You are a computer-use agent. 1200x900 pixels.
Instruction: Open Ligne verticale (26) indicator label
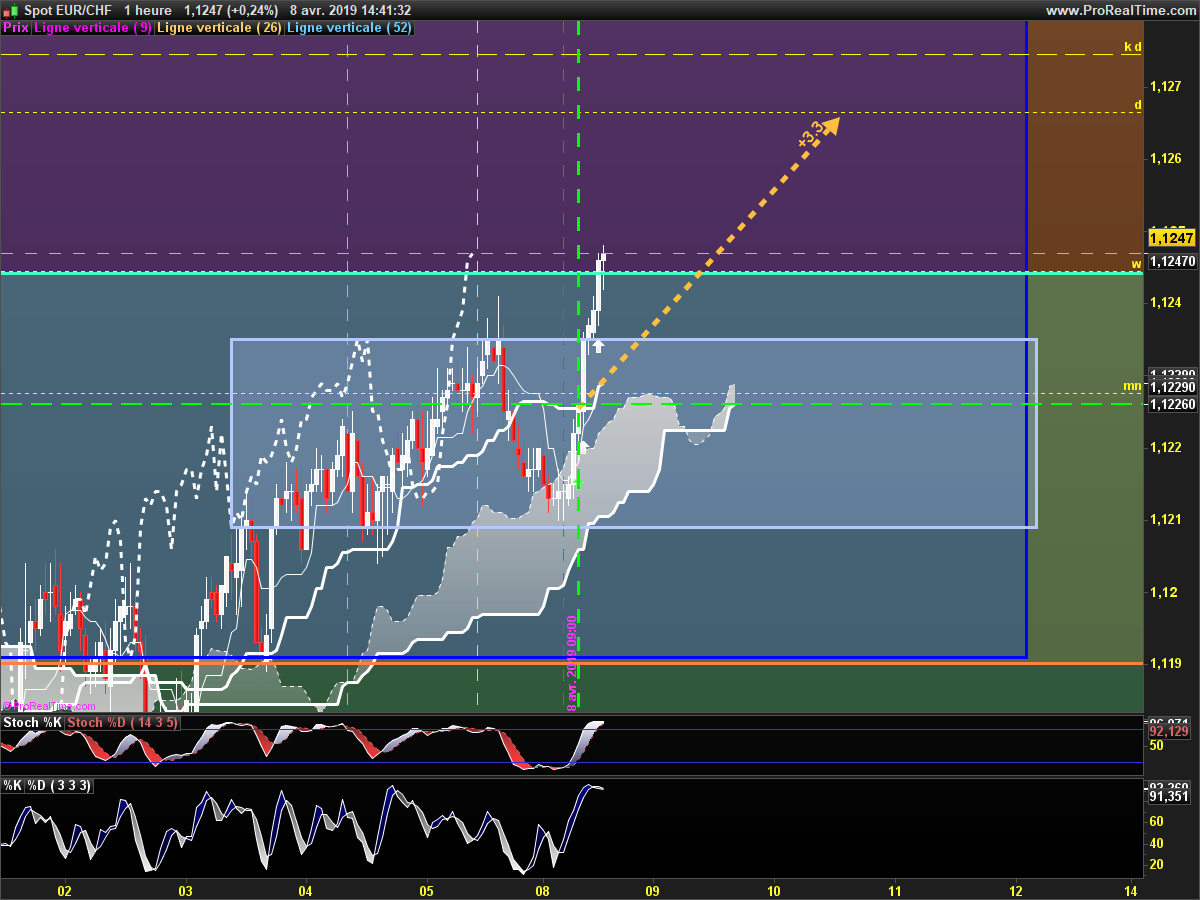point(219,28)
